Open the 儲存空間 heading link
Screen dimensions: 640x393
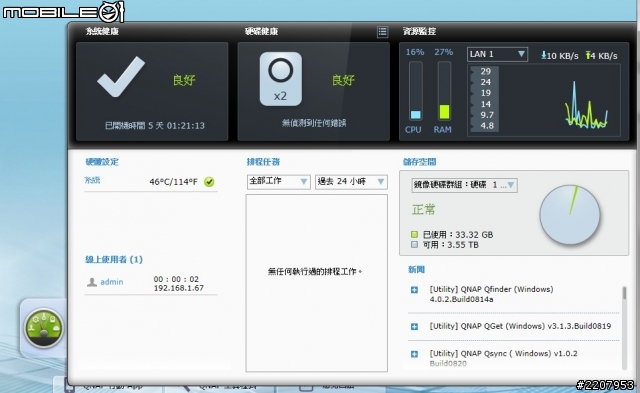click(420, 162)
